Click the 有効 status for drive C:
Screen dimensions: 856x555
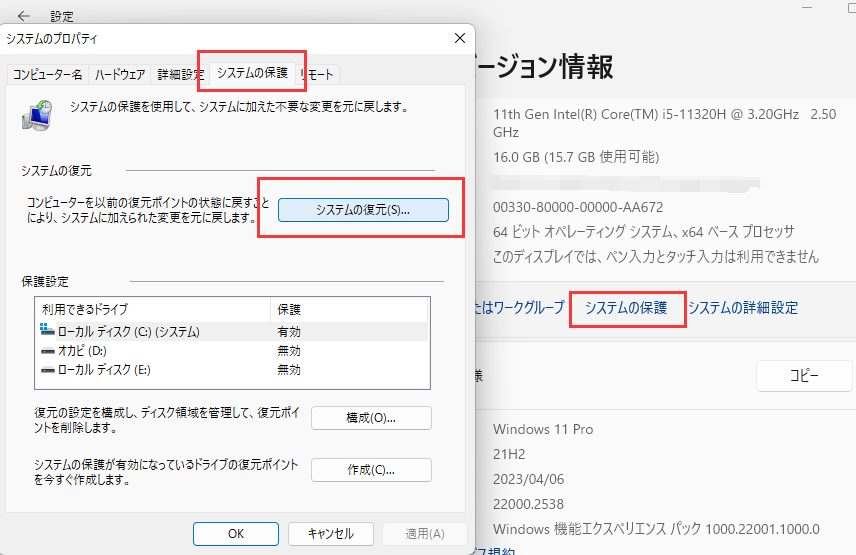point(289,332)
